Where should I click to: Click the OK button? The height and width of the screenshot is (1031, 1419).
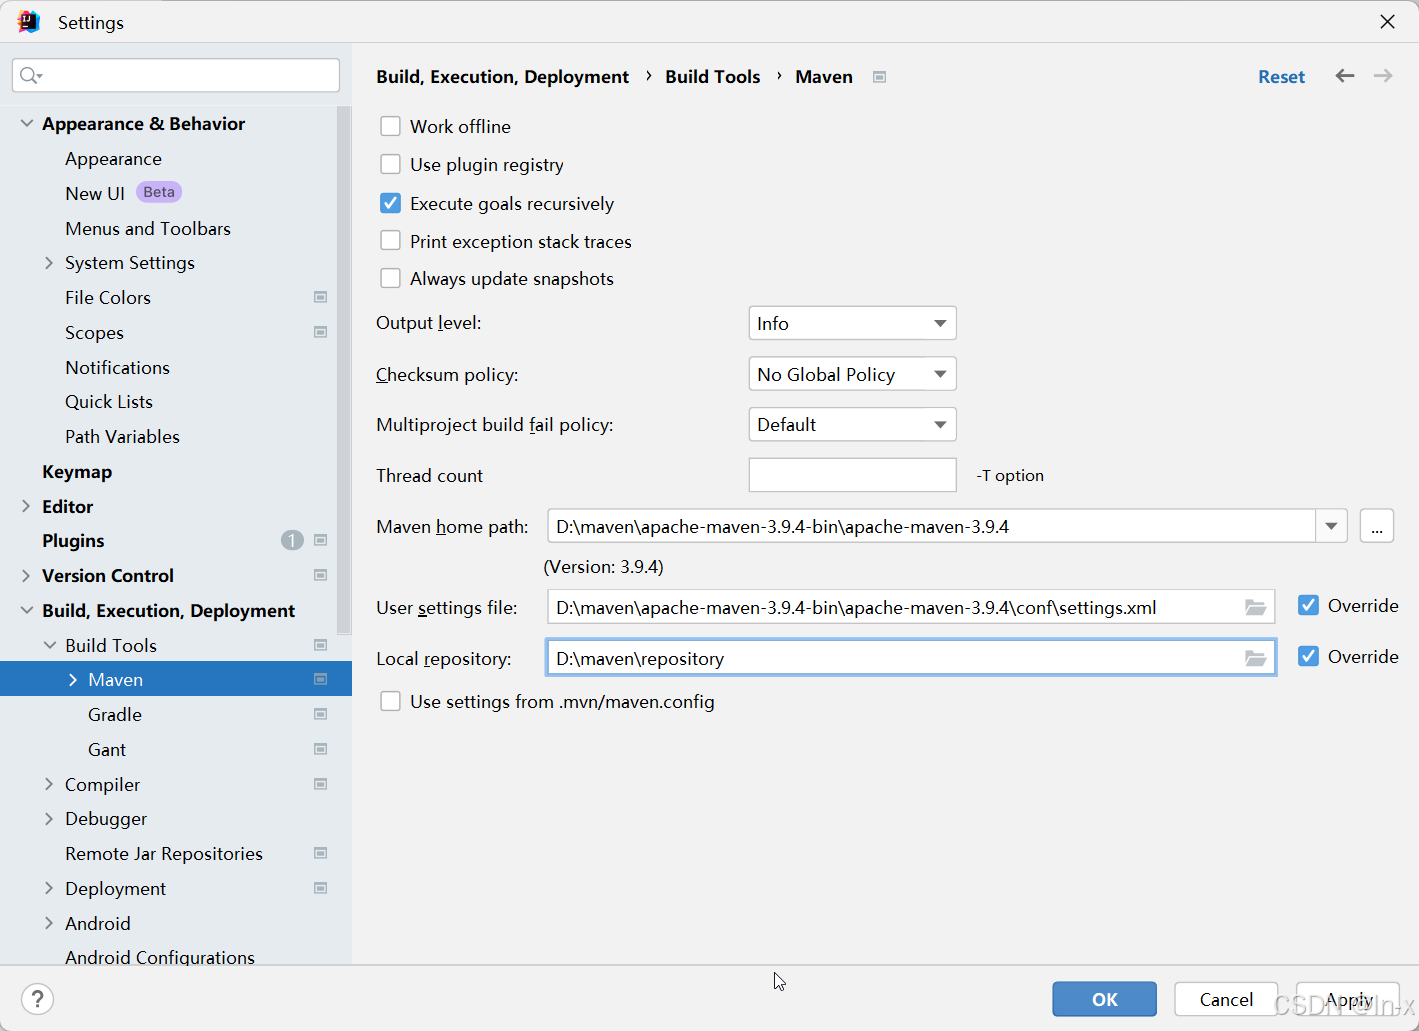point(1104,999)
